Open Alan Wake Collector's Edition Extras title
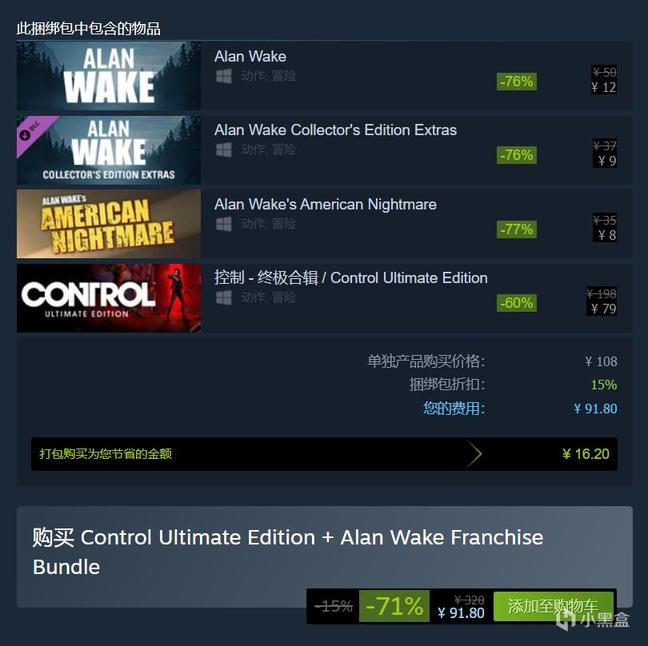Image resolution: width=648 pixels, height=646 pixels. (335, 130)
